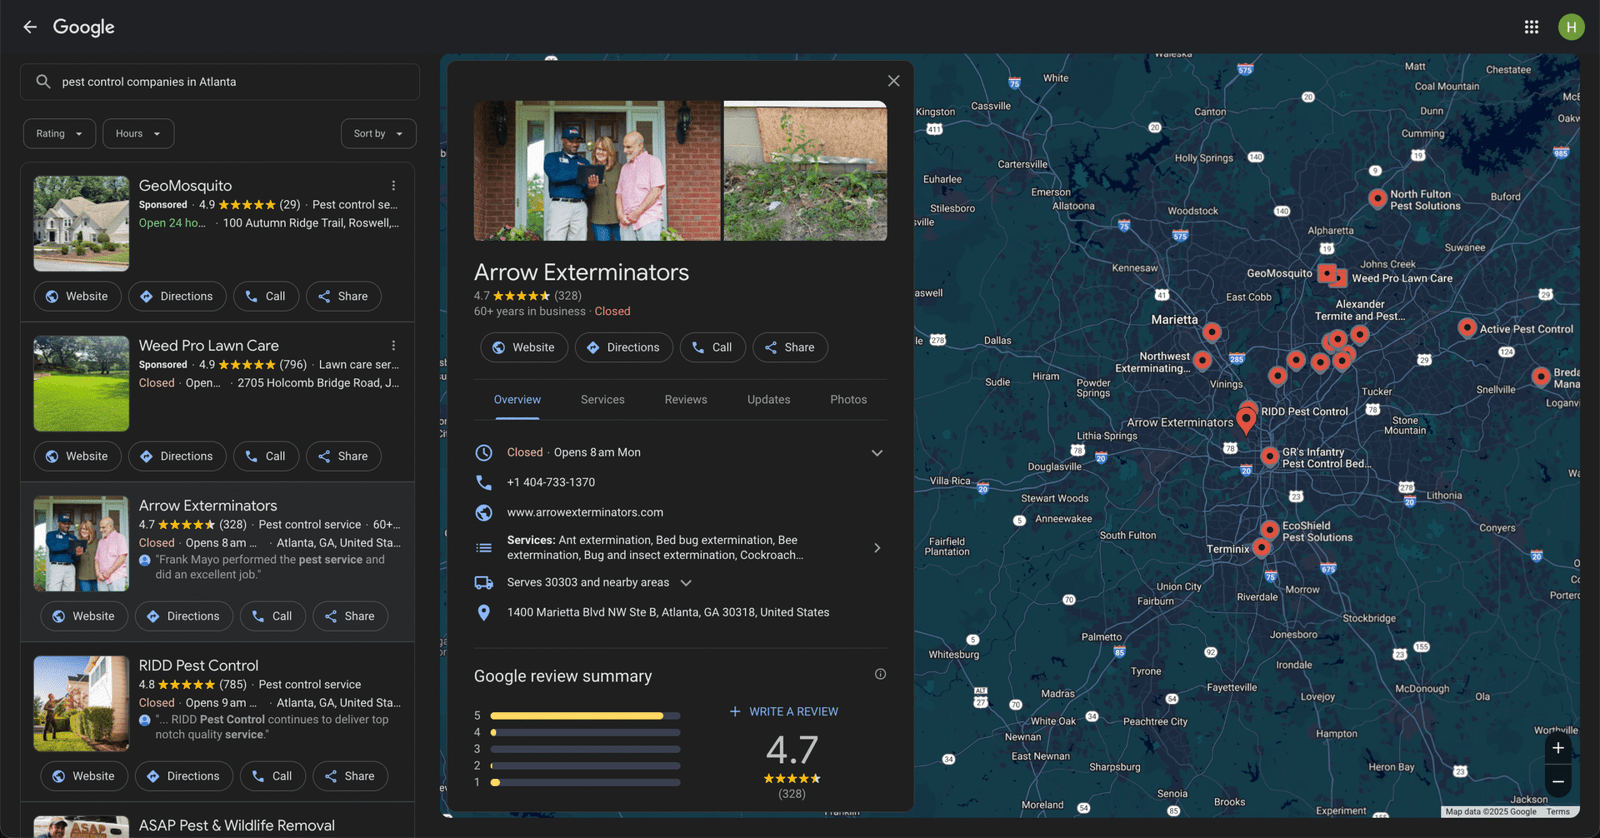Screen dimensions: 1600x838
Task: Close the Arrow Exterminators detail panel
Action: pos(894,81)
